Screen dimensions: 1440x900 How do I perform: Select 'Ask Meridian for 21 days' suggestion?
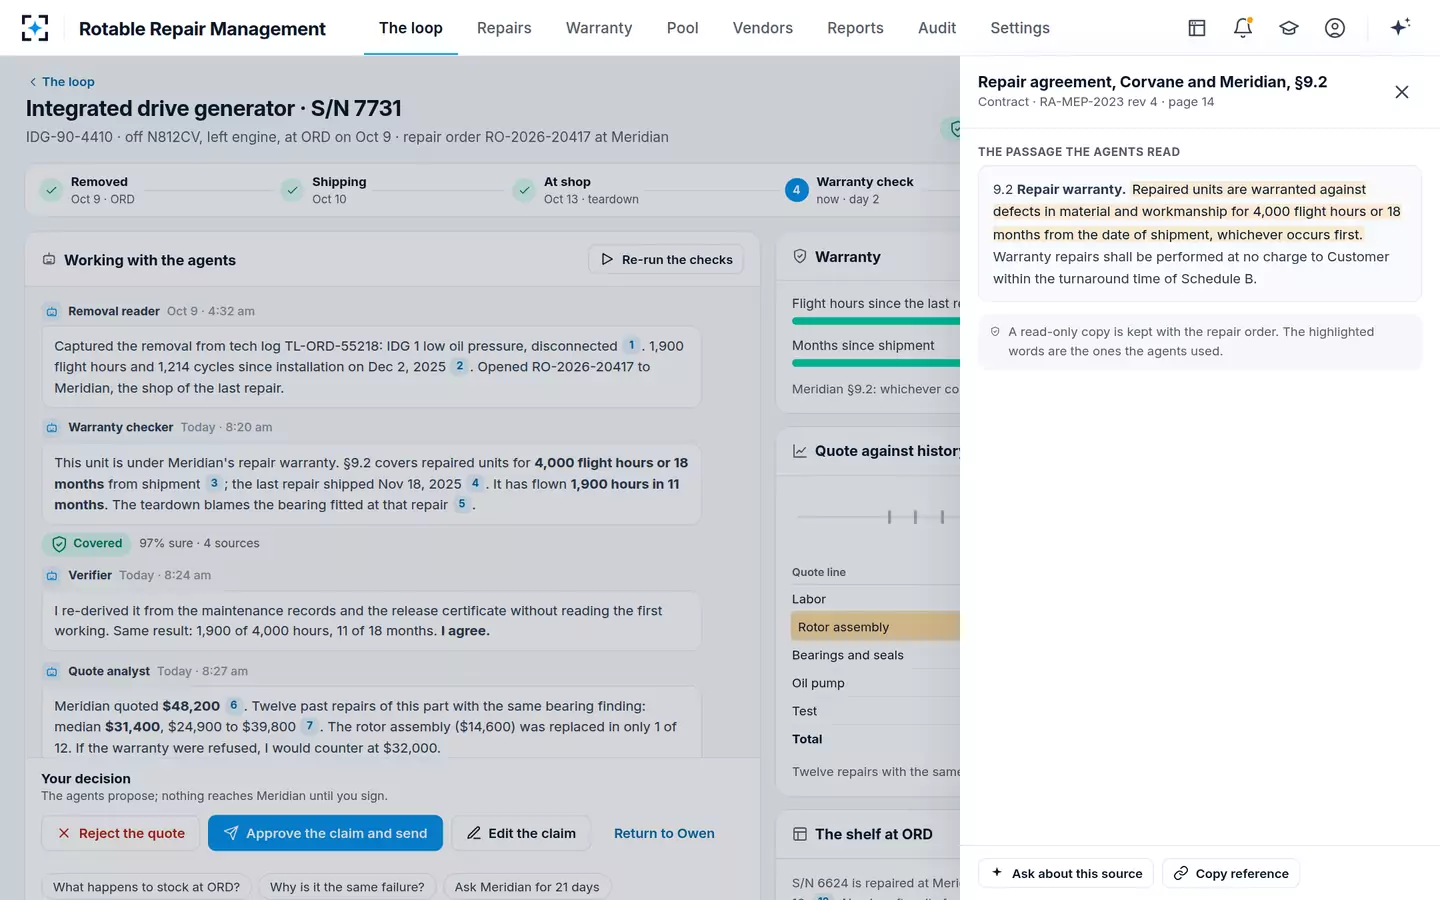point(527,887)
